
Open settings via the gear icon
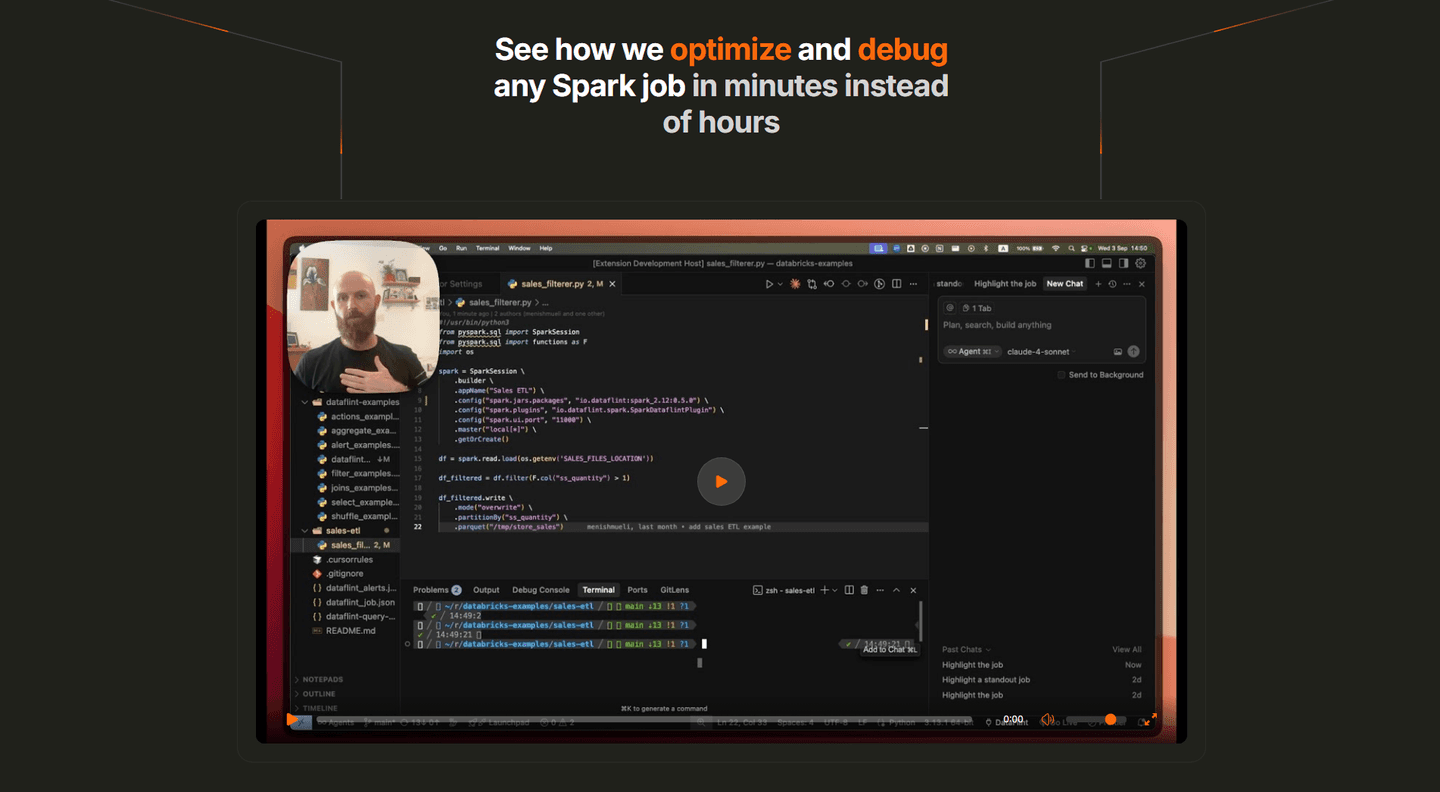(x=1141, y=263)
